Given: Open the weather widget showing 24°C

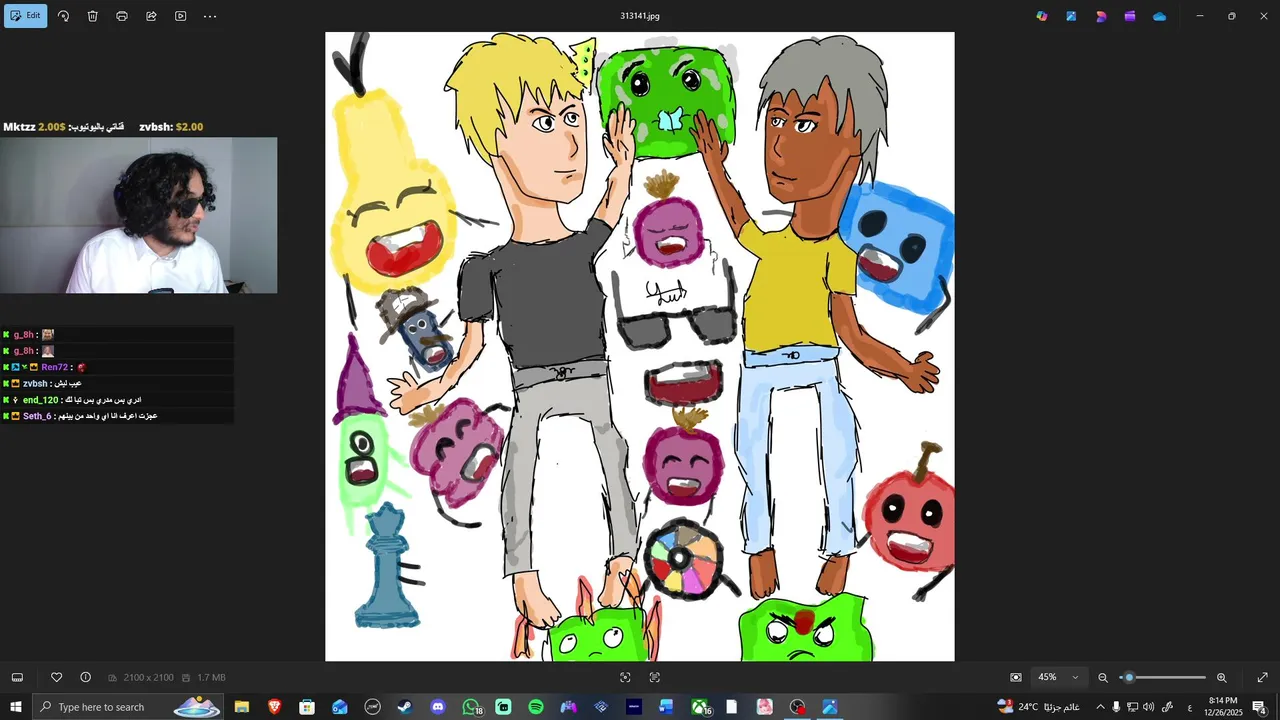Looking at the screenshot, I should point(1038,707).
